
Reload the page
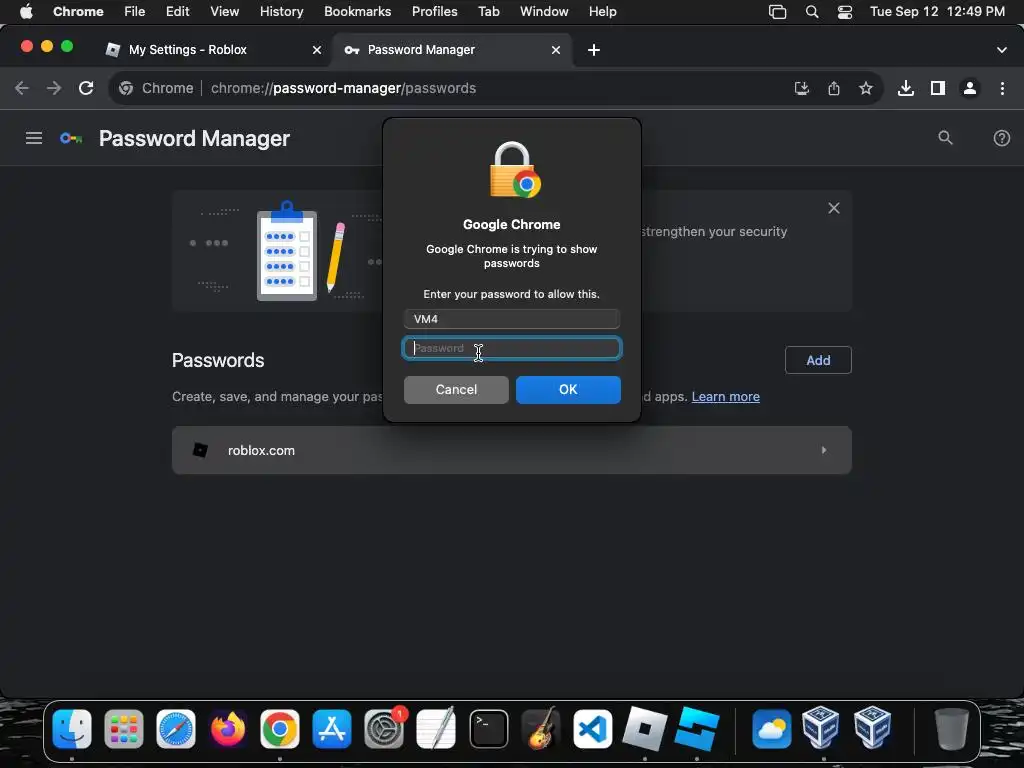(86, 88)
